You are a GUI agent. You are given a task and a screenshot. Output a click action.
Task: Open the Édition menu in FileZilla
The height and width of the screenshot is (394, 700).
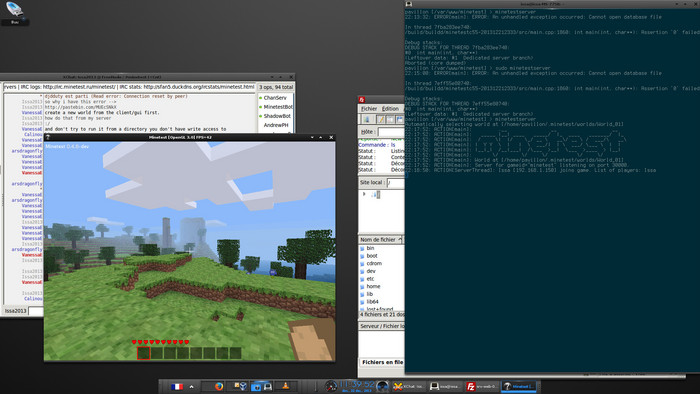[x=390, y=109]
